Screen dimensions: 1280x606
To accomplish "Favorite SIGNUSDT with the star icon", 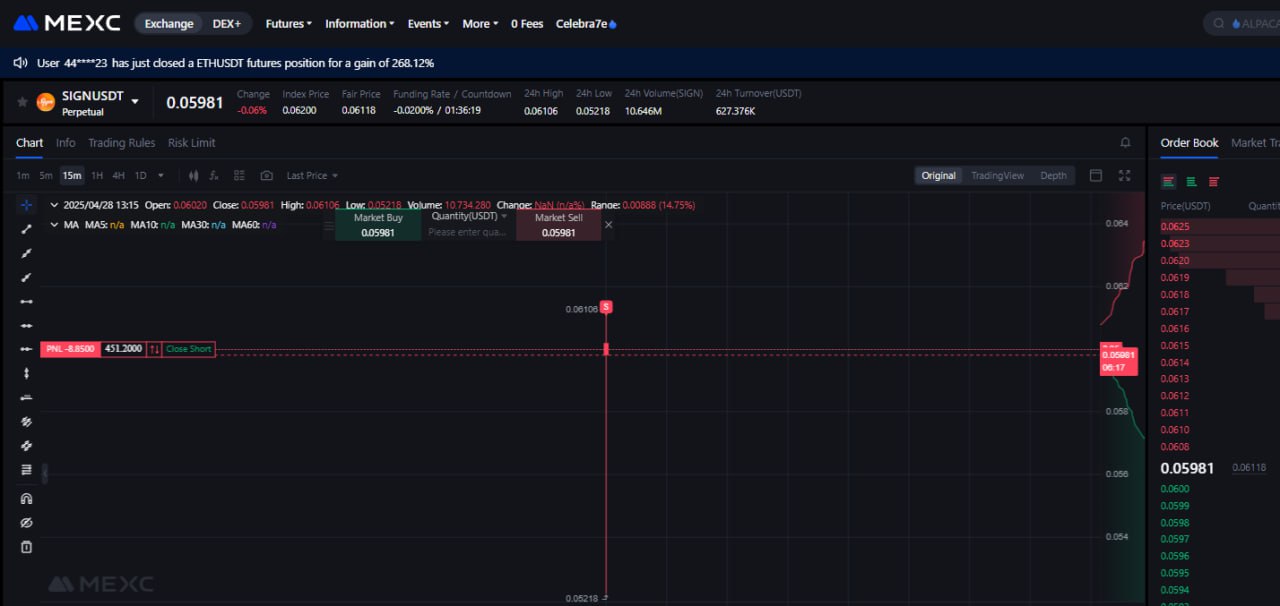I will [22, 102].
